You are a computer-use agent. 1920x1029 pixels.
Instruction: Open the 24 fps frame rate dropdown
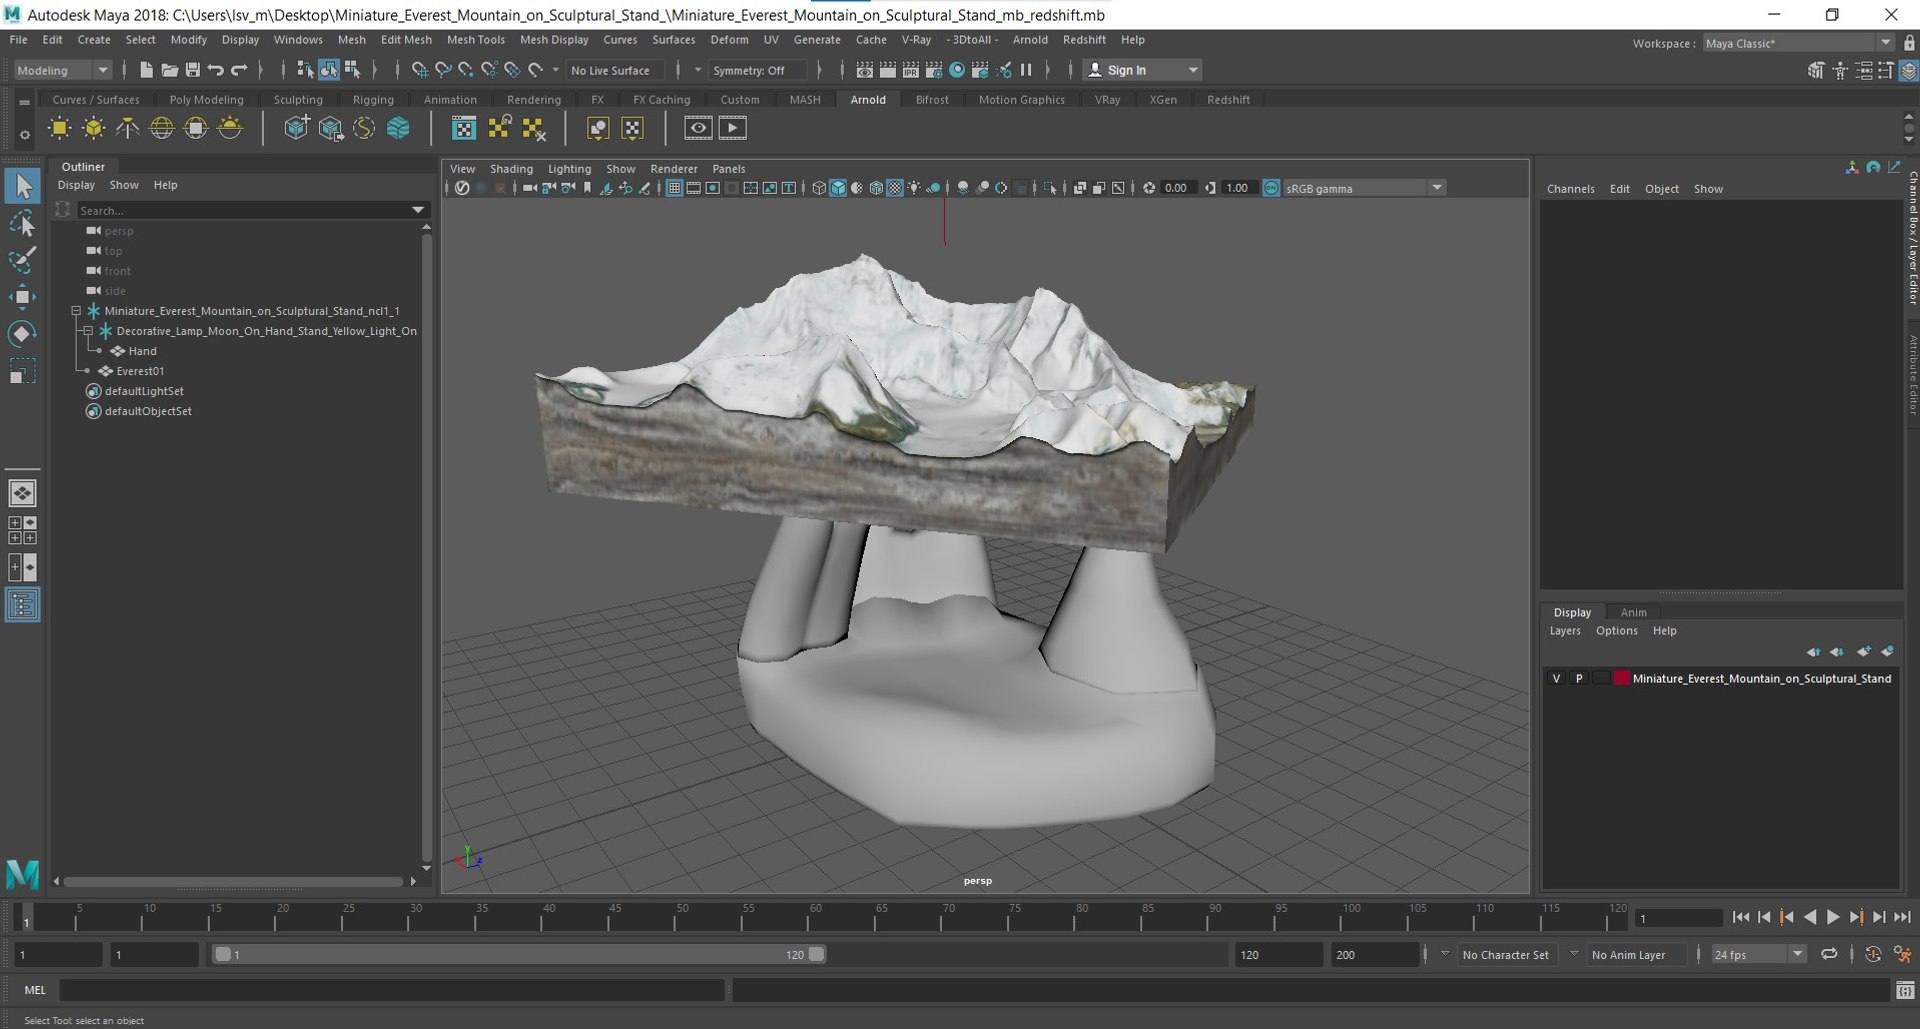pyautogui.click(x=1758, y=954)
